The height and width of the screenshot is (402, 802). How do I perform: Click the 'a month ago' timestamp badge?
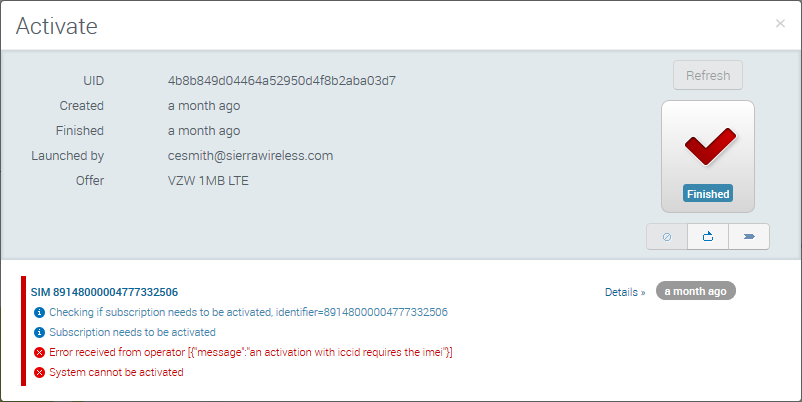coord(696,291)
